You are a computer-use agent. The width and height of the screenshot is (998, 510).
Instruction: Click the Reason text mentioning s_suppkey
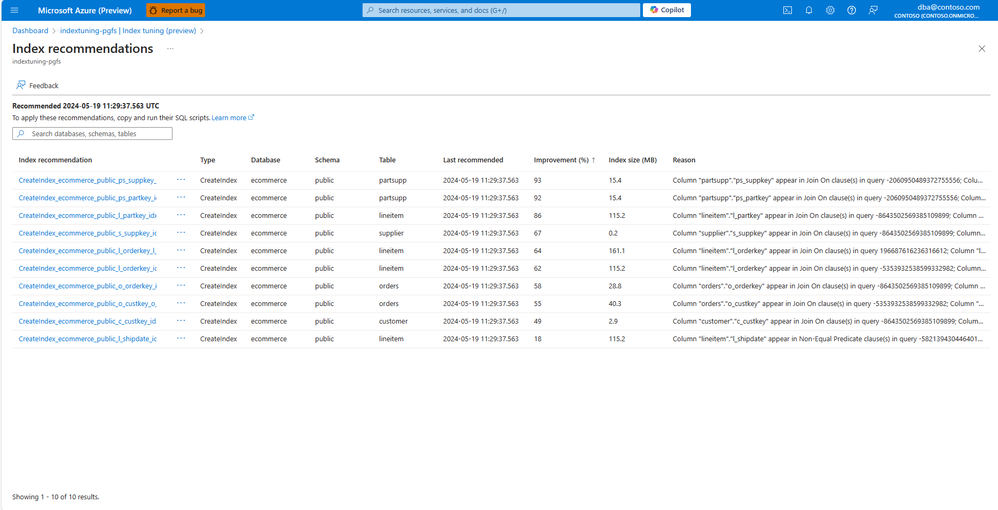tap(830, 233)
